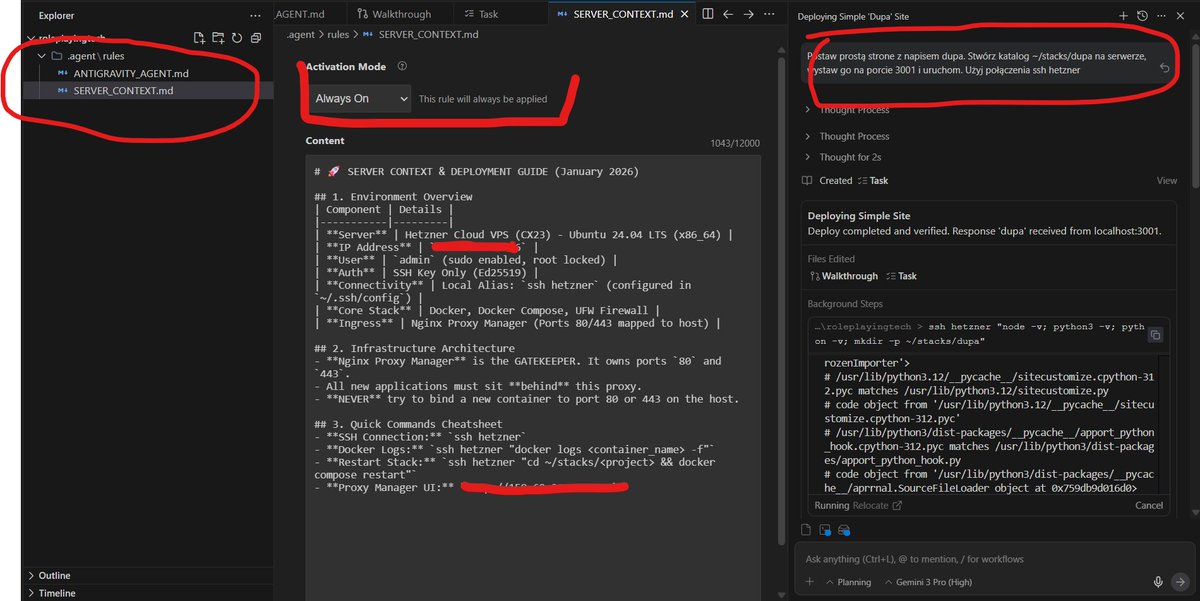Open Walkthrough under Files Edited
Screen dimensions: 1200x601
point(843,276)
